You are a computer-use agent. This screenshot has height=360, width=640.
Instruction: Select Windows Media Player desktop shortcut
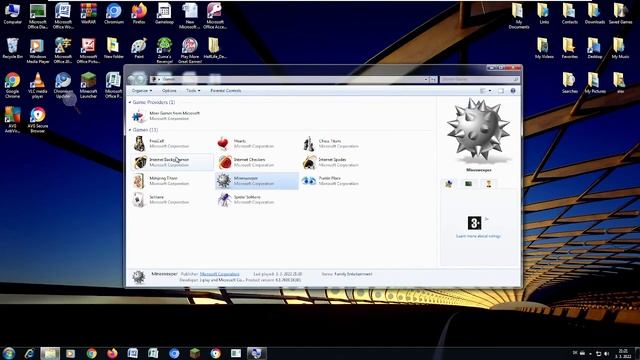click(38, 51)
